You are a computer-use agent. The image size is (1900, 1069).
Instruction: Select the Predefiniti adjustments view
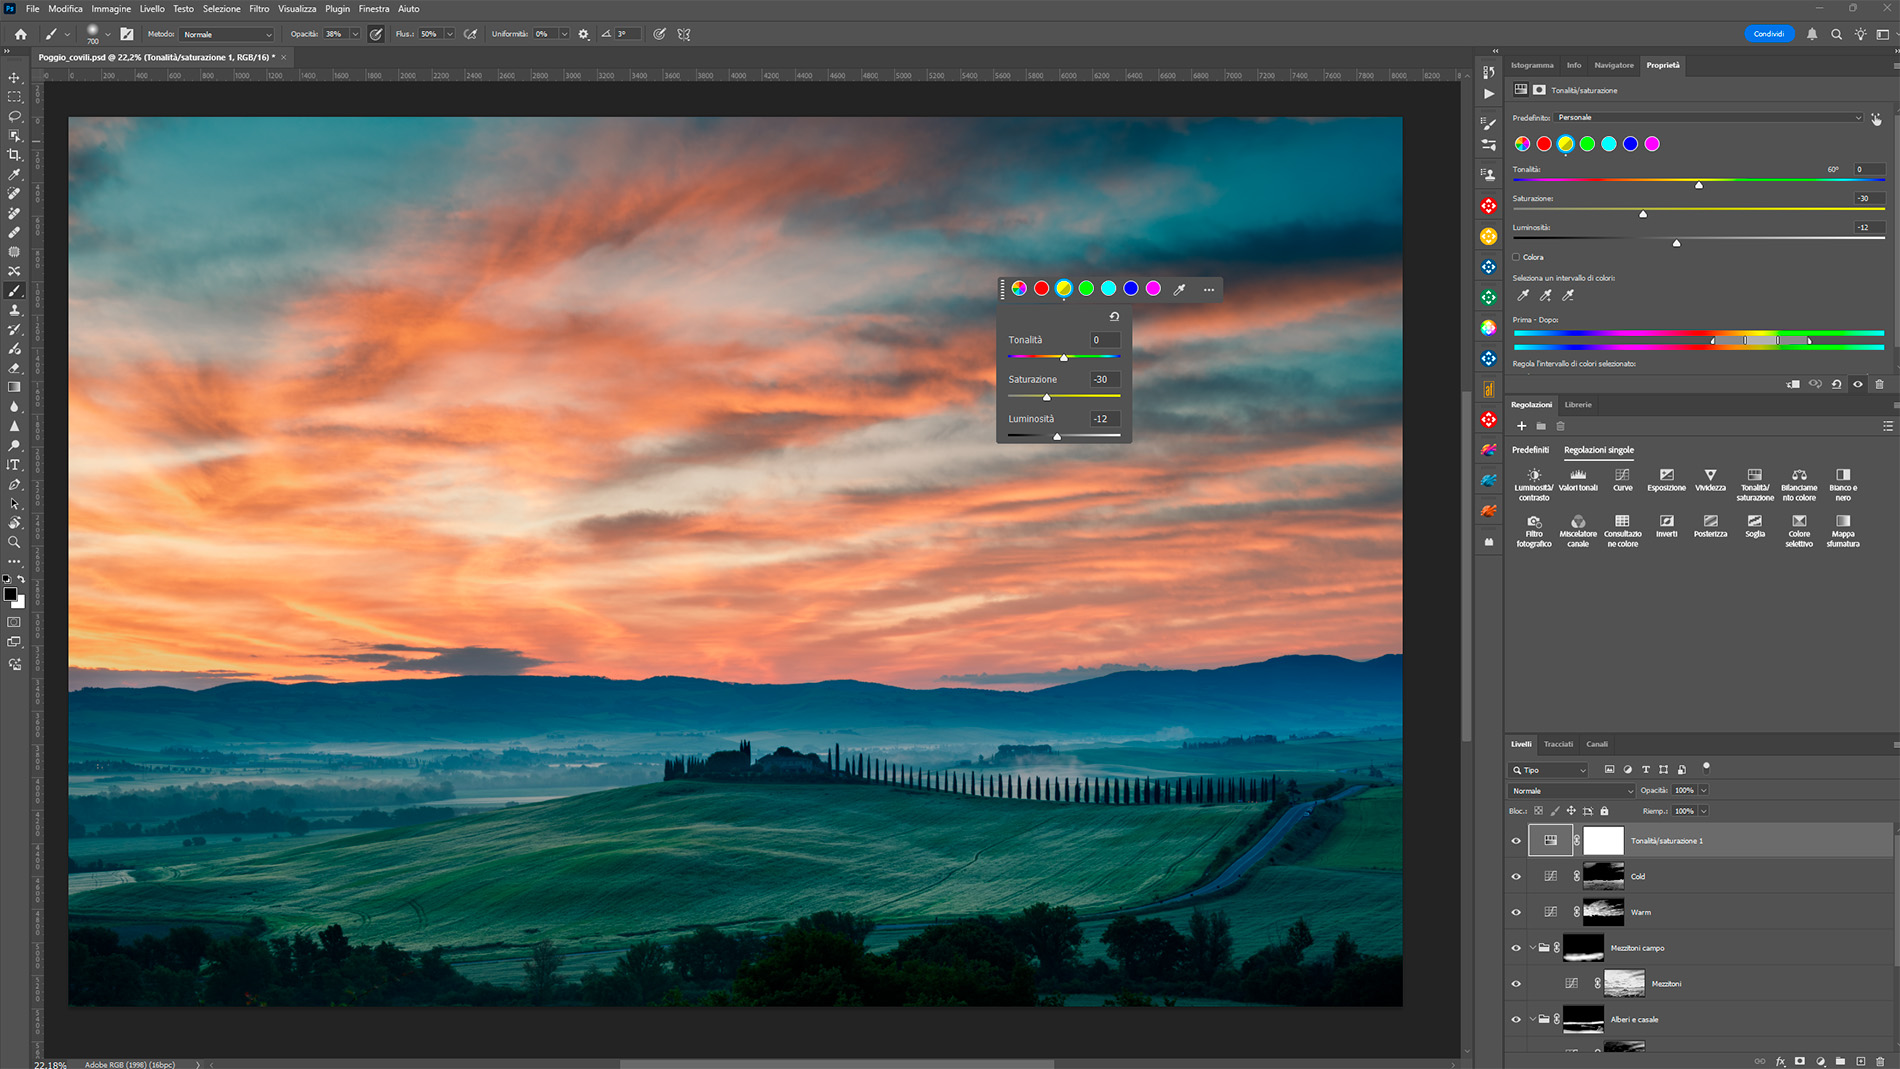1530,450
